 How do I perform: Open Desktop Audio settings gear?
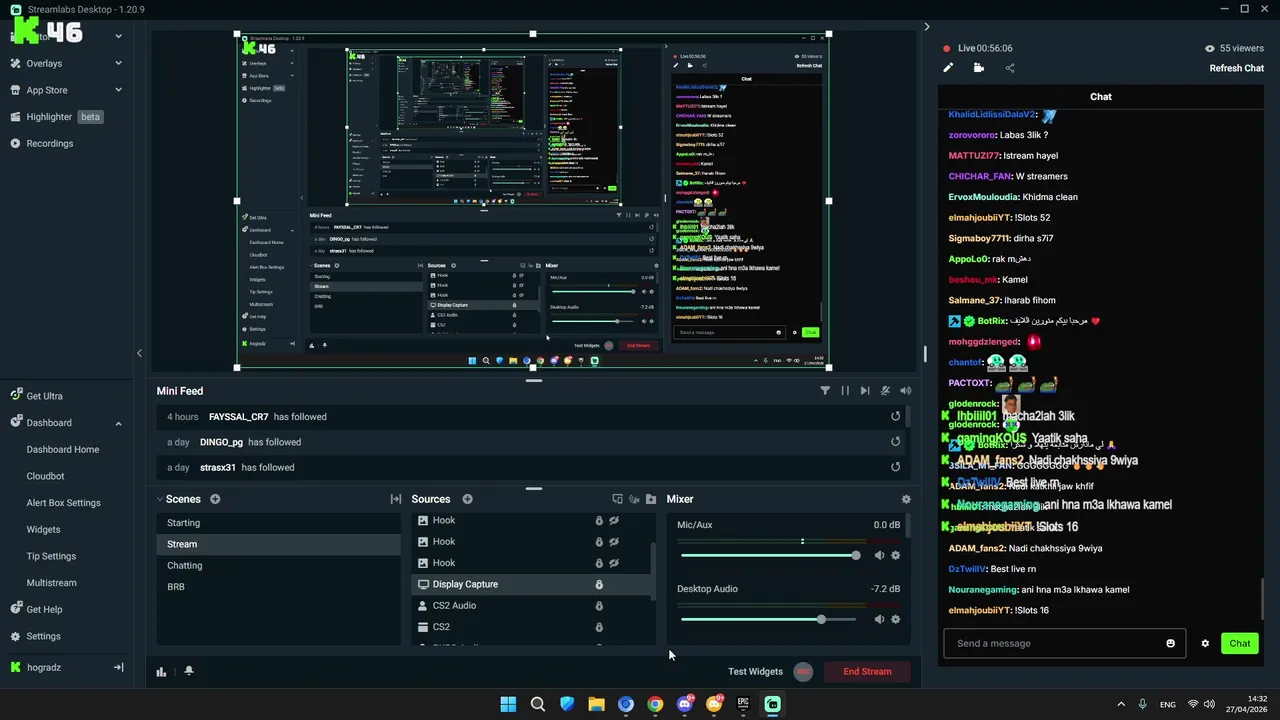[895, 619]
